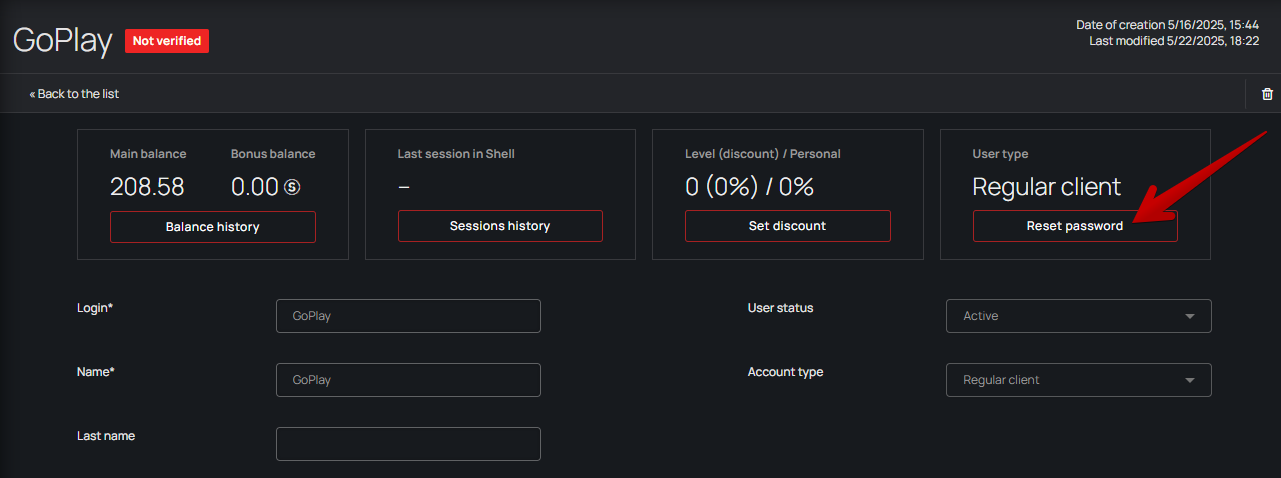This screenshot has height=478, width=1281.
Task: Go back to the list
Action: pyautogui.click(x=74, y=94)
